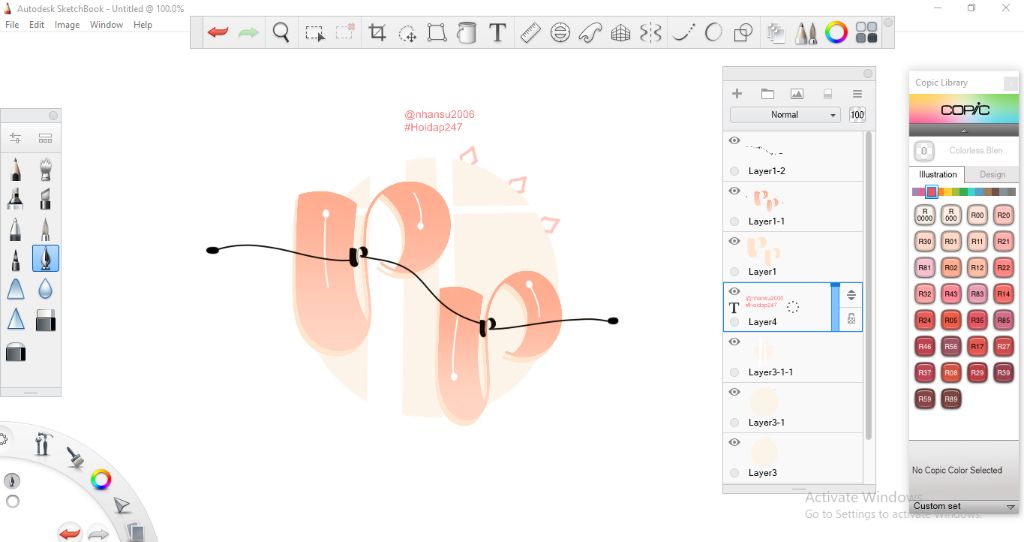The height and width of the screenshot is (542, 1024).
Task: Hide Layer1-2 with its eye icon
Action: point(734,140)
